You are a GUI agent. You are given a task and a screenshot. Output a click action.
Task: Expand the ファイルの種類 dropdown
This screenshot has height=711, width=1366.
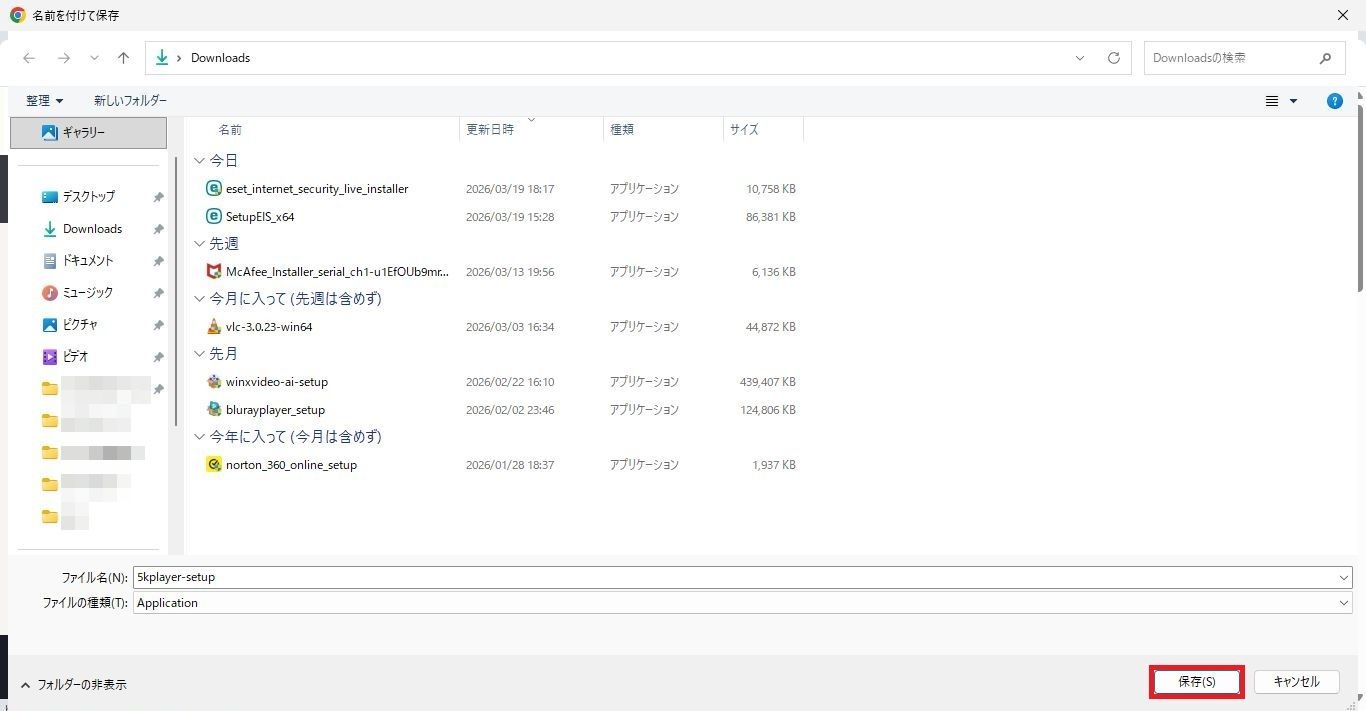[1343, 603]
